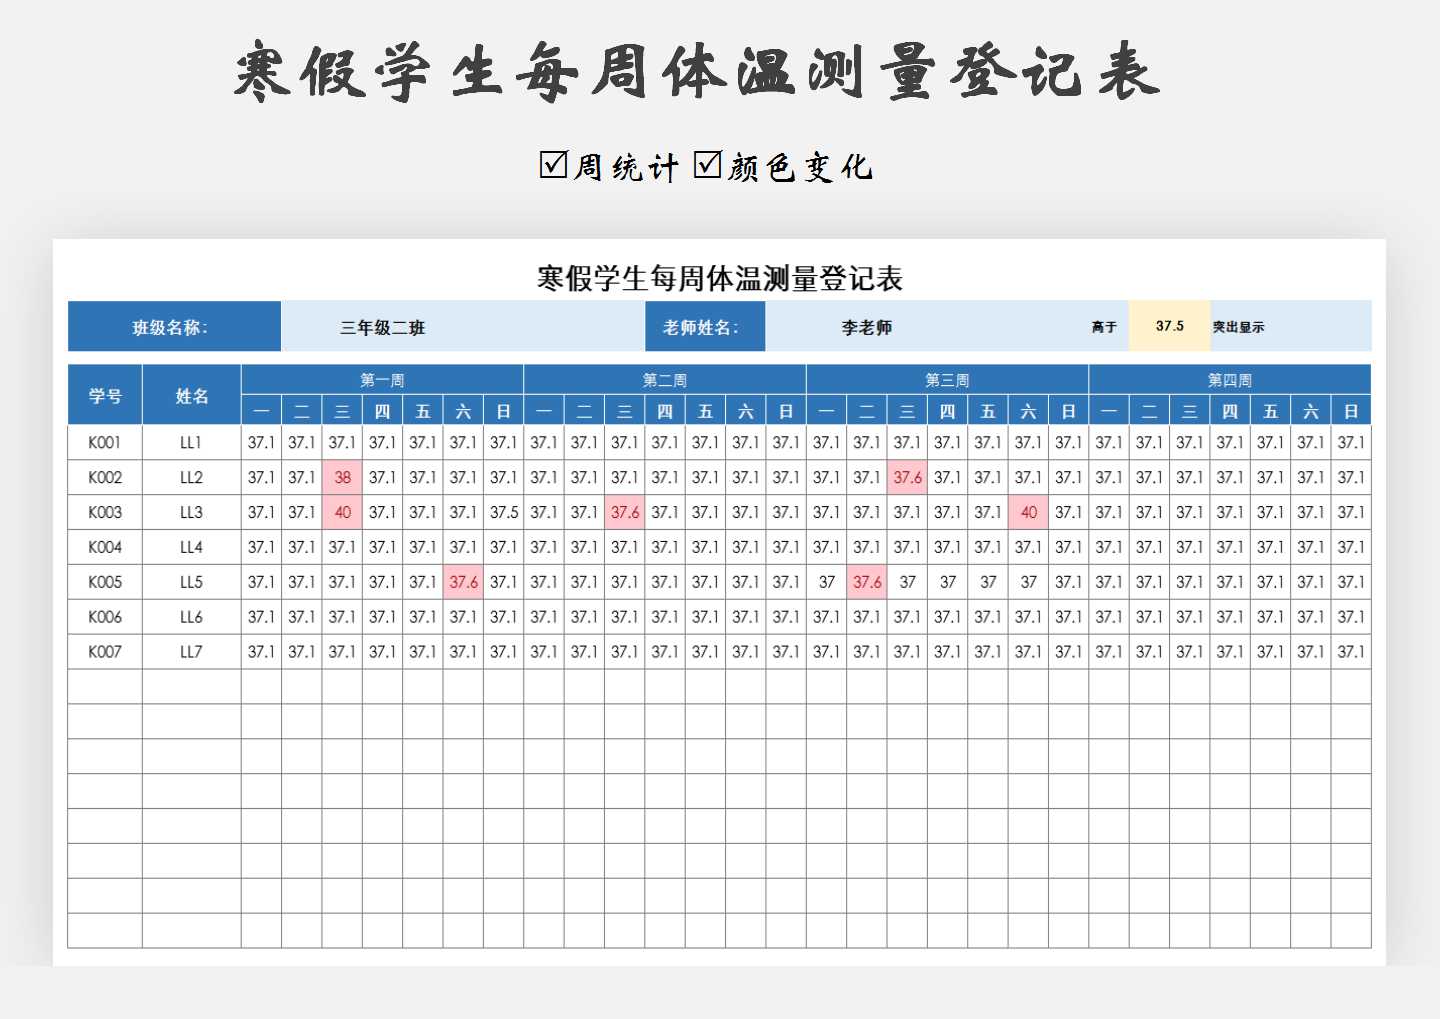The width and height of the screenshot is (1440, 1019).
Task: Select the 第三周 week header
Action: click(946, 379)
